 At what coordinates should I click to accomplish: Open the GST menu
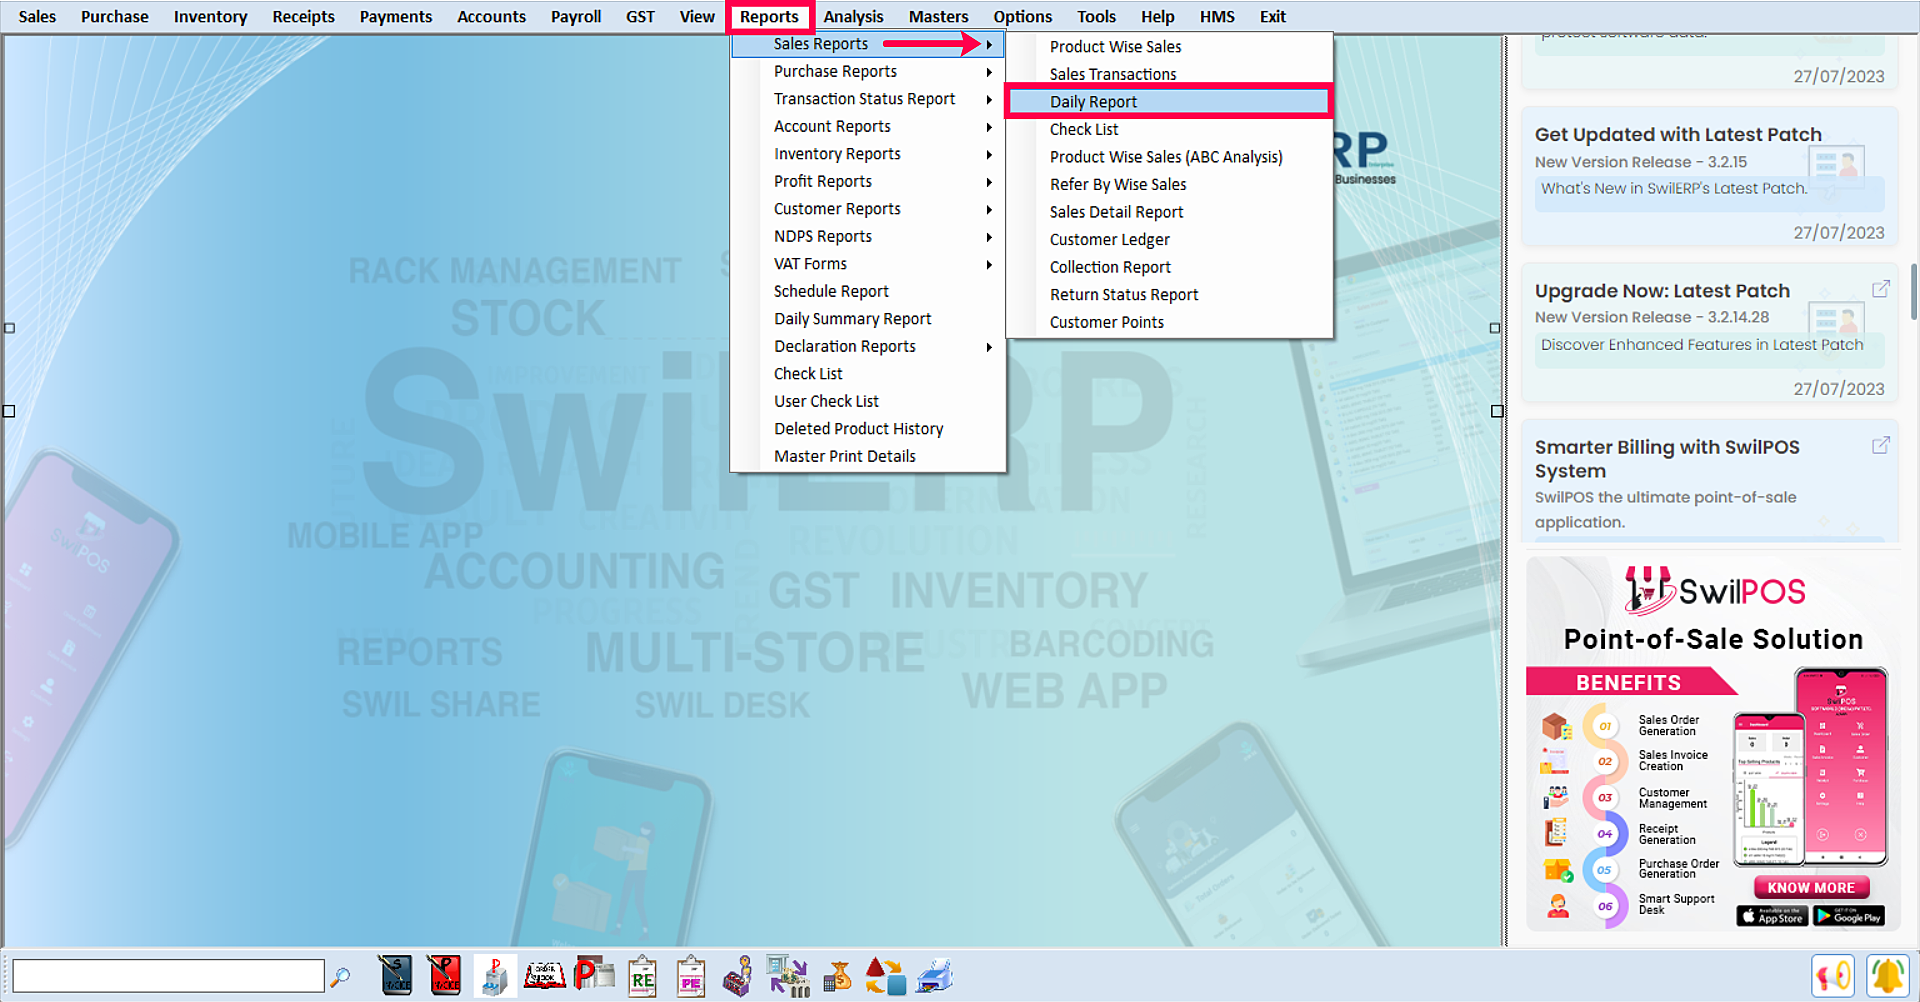point(640,17)
